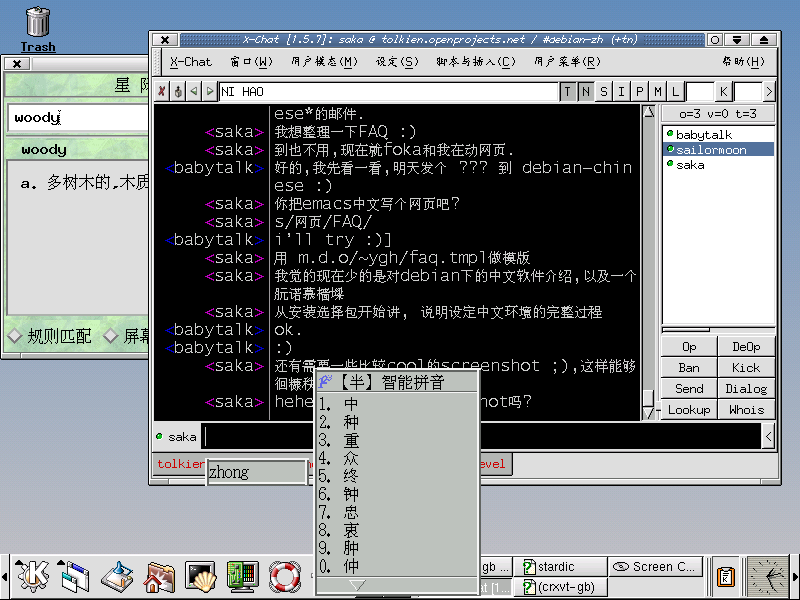The image size is (800, 600).
Task: Click the red X icon beside topic
Action: click(162, 92)
